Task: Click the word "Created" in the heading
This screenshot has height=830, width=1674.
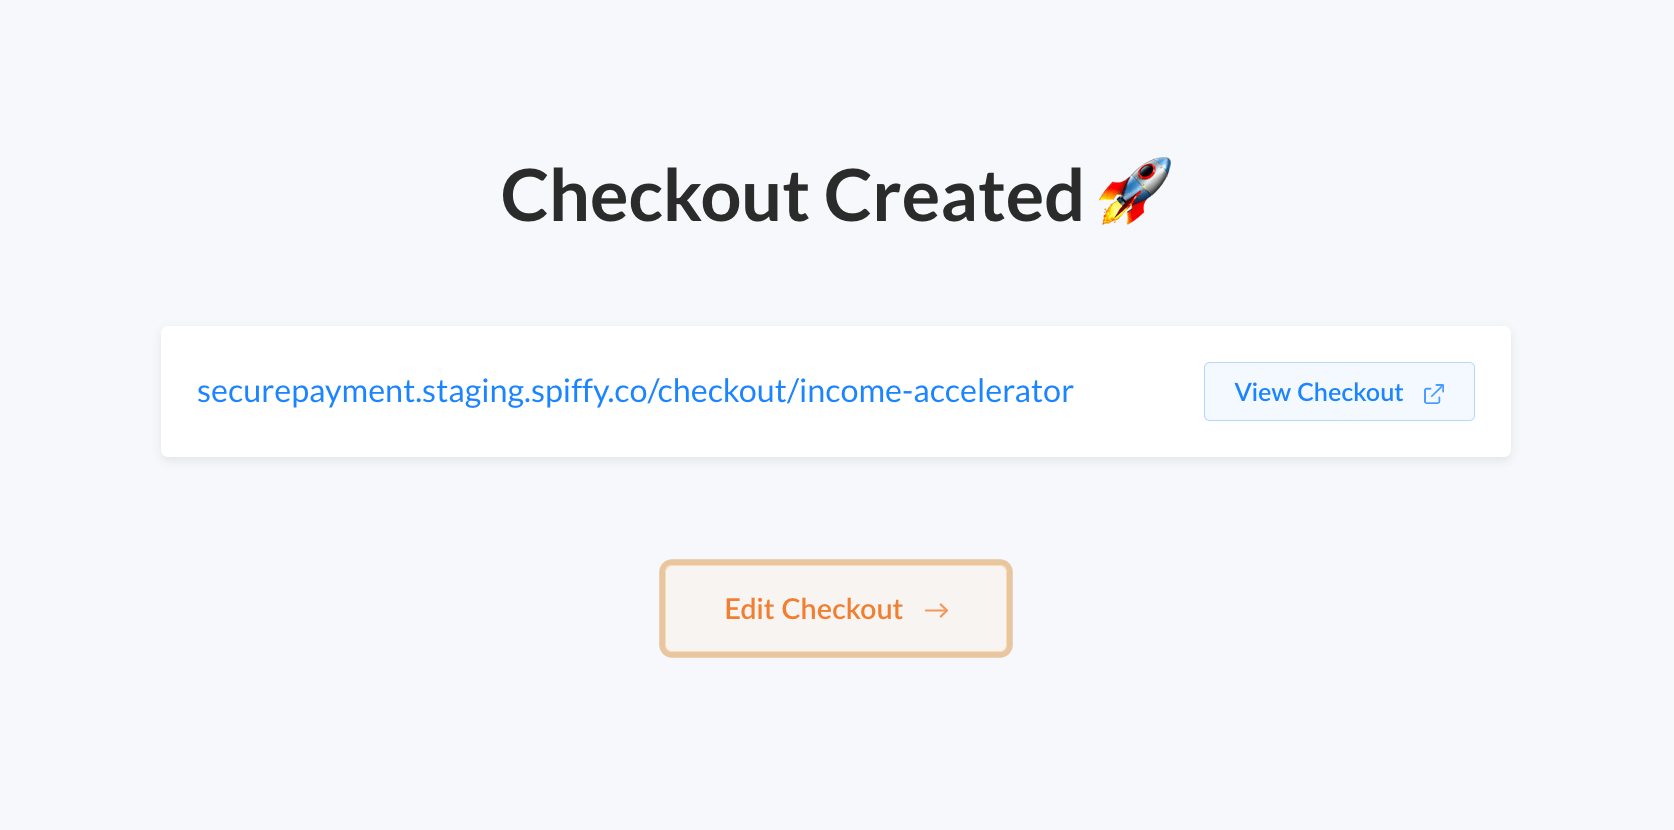Action: tap(954, 195)
